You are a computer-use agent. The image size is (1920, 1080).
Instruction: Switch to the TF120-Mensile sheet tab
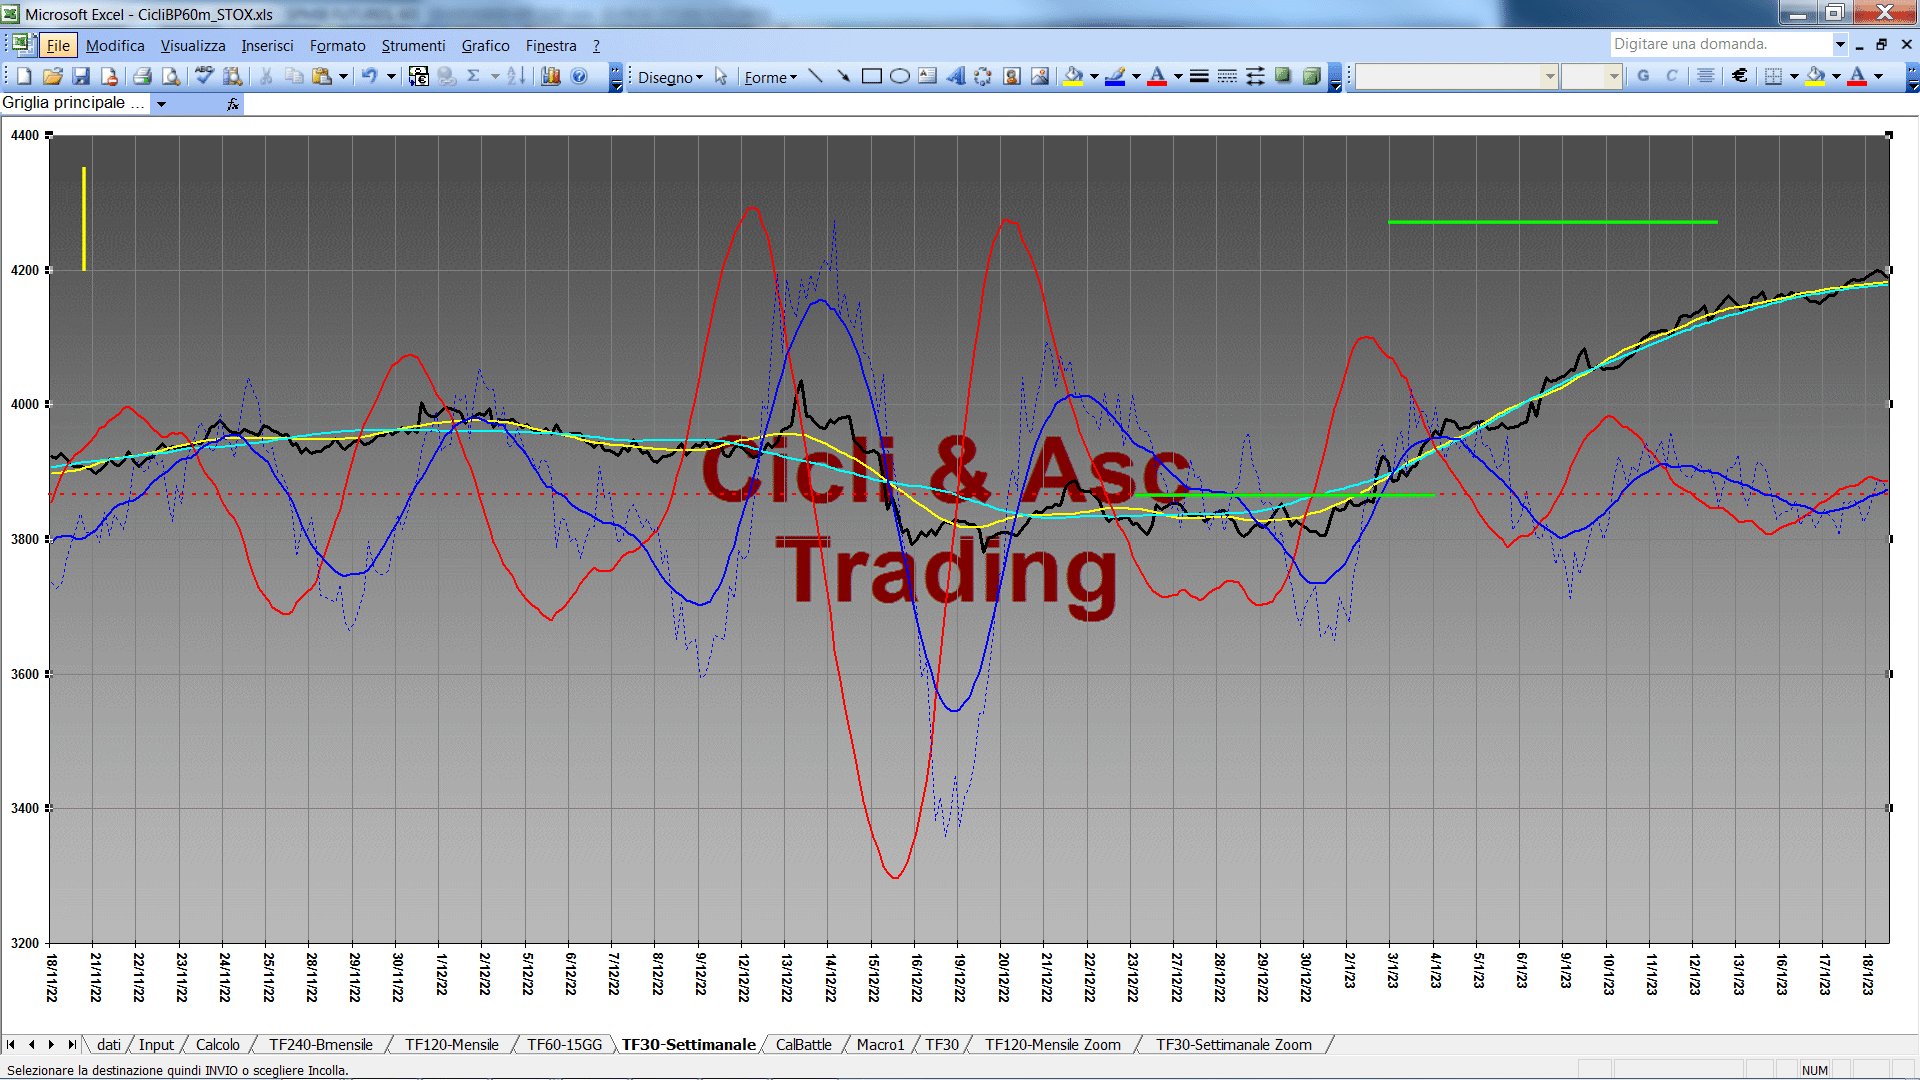point(451,1044)
